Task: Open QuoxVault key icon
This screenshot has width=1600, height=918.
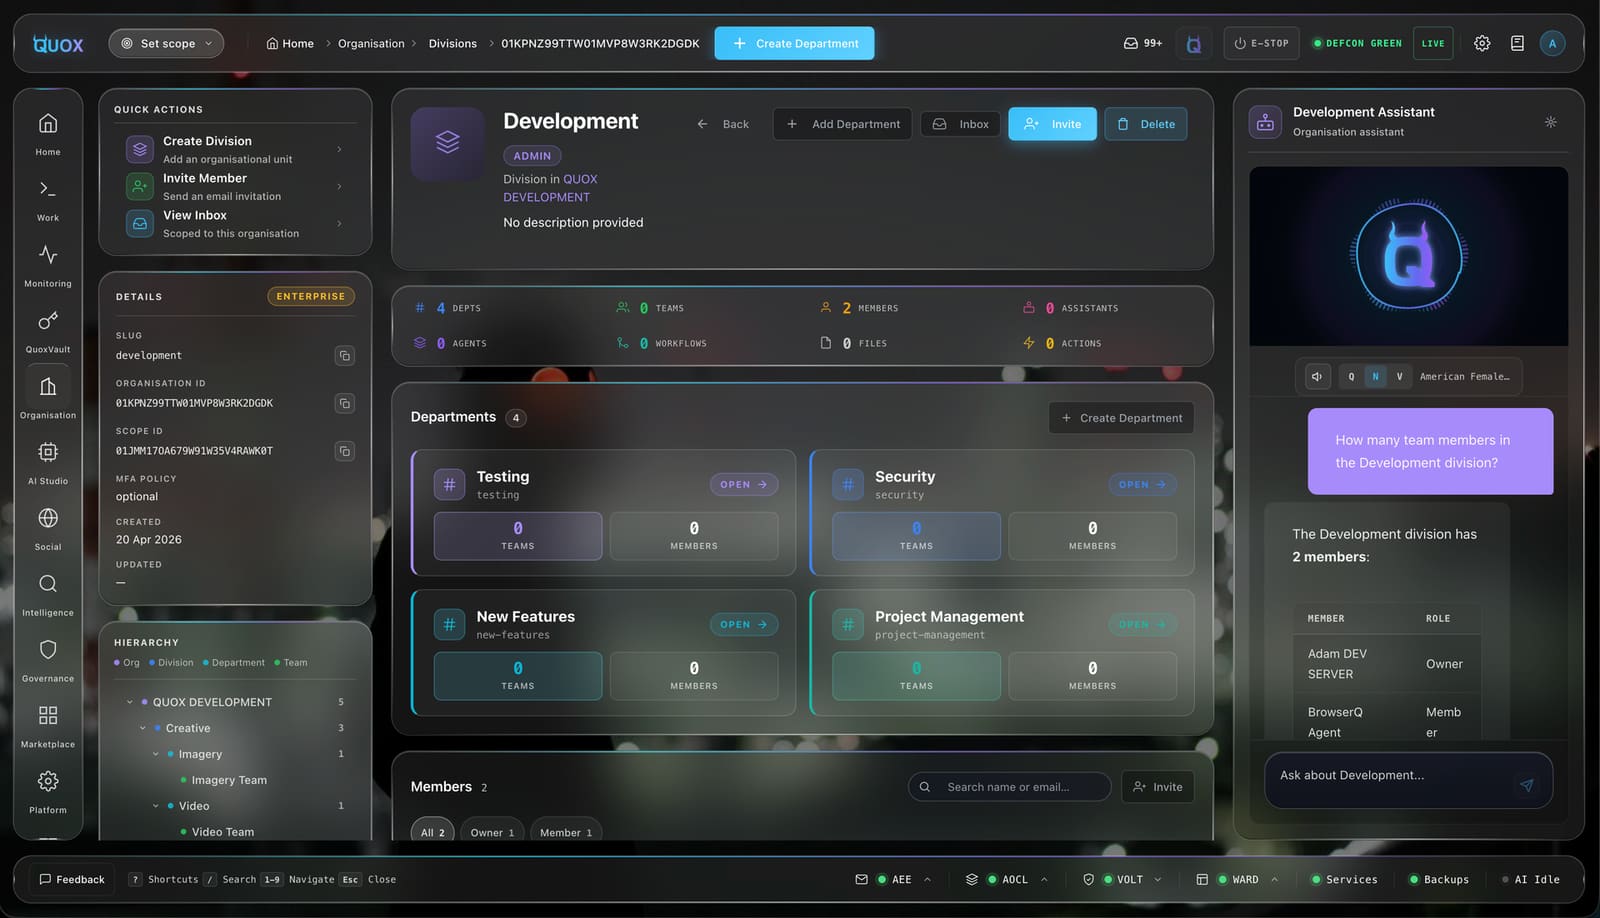Action: coord(48,332)
